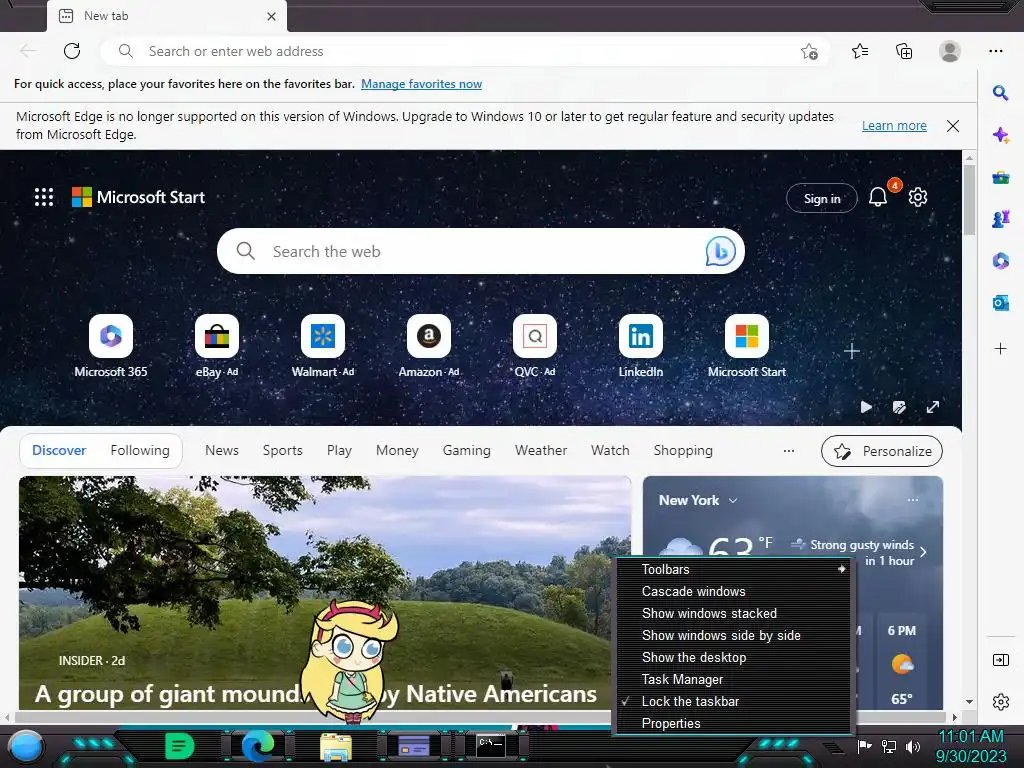Open the LinkedIn quick link tile
1024x768 pixels.
point(641,336)
